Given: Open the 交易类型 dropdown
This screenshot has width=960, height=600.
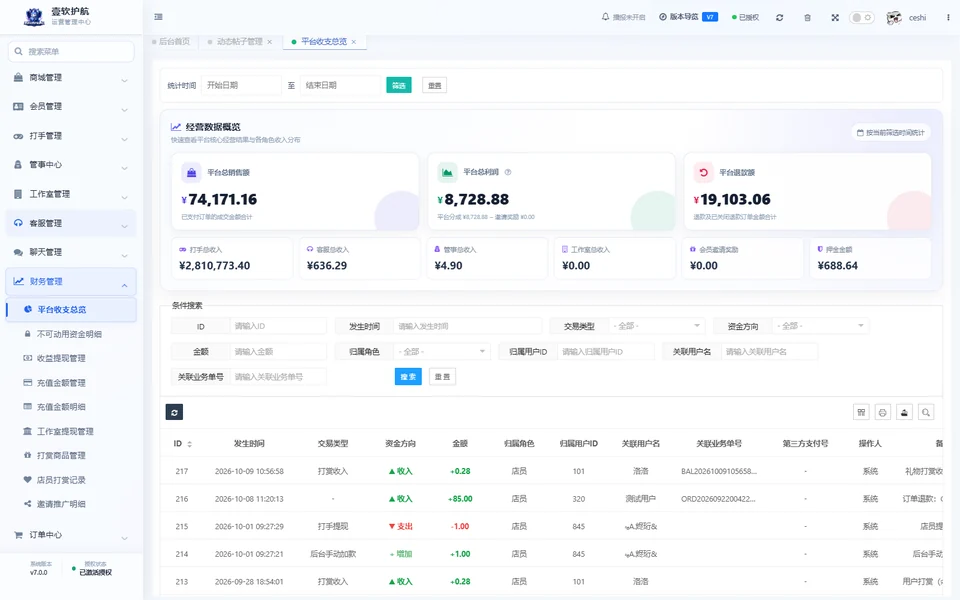Looking at the screenshot, I should (x=656, y=326).
